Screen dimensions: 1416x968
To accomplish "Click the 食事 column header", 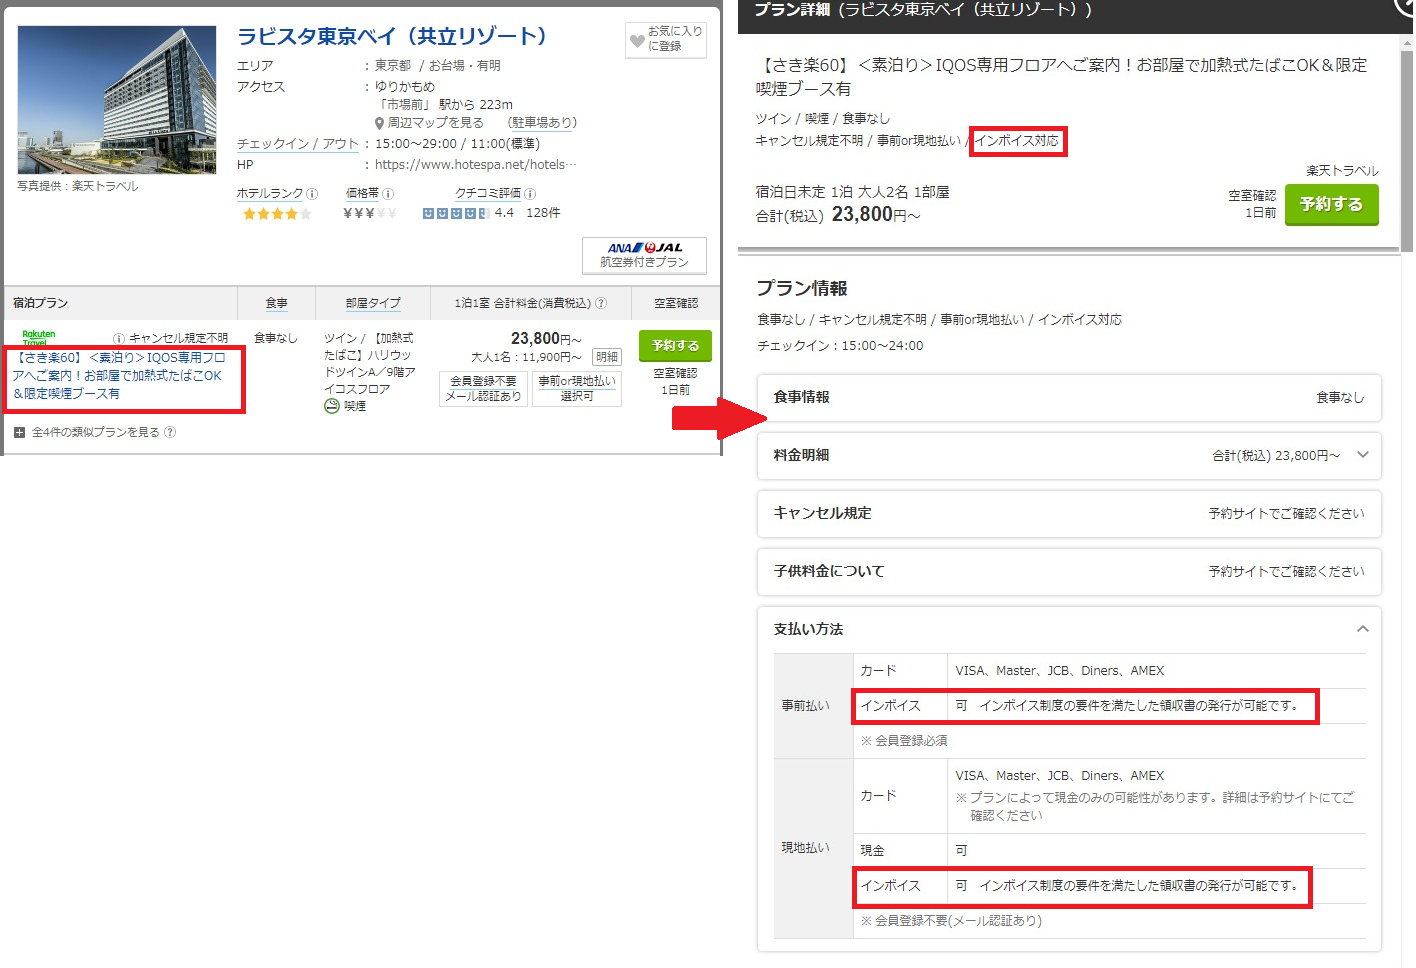I will tap(276, 303).
